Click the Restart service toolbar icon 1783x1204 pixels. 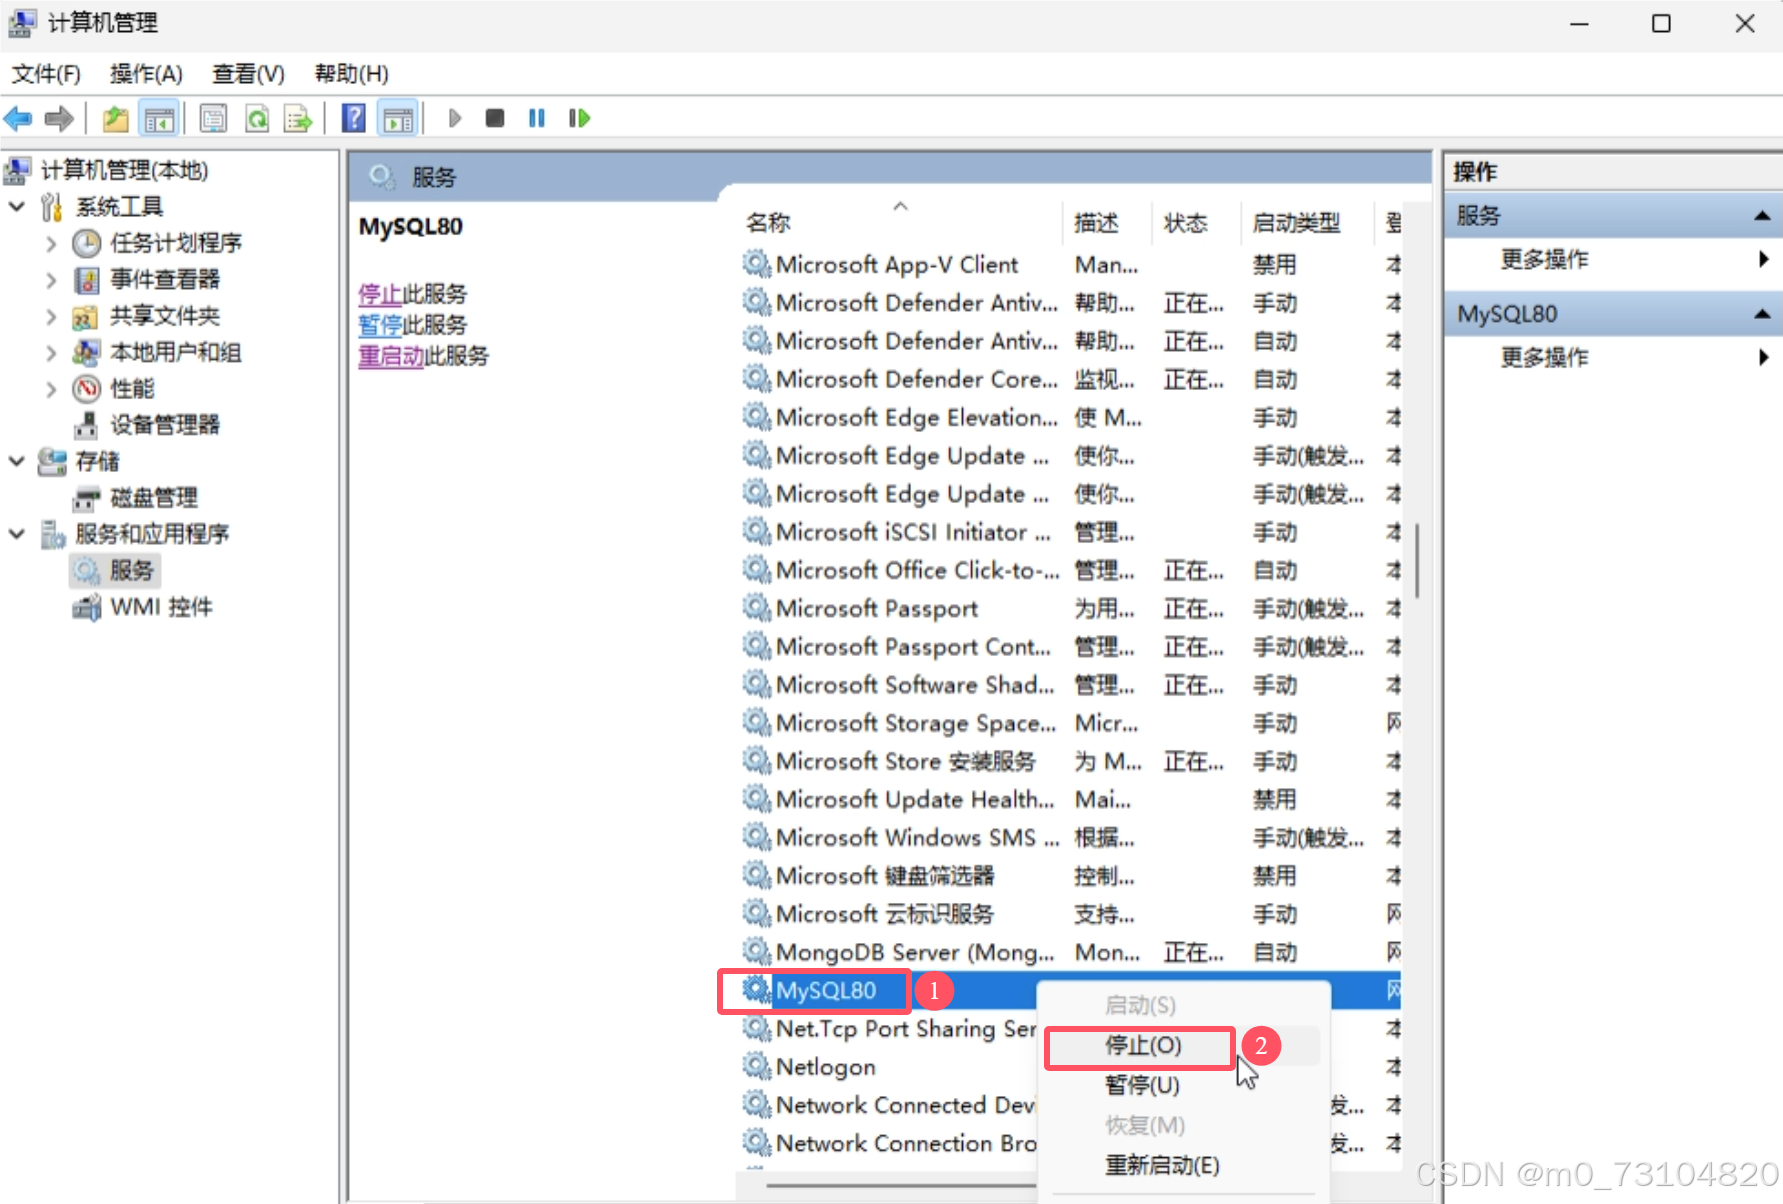click(x=579, y=119)
